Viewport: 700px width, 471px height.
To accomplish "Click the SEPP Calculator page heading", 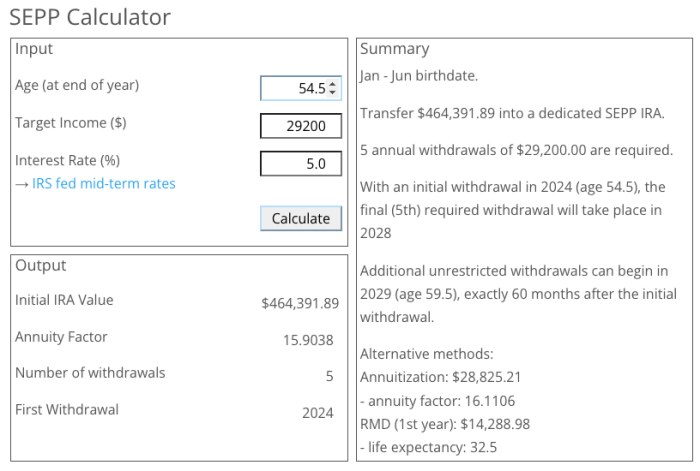I will click(x=90, y=17).
